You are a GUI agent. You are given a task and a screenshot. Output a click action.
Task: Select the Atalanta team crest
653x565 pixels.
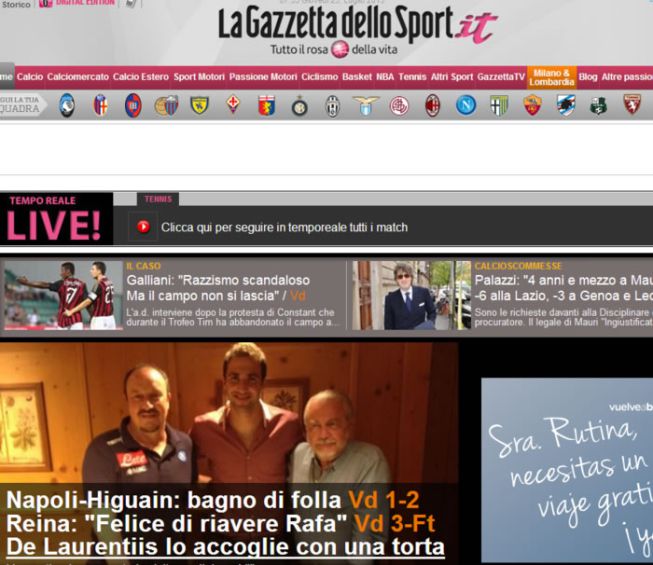click(67, 105)
